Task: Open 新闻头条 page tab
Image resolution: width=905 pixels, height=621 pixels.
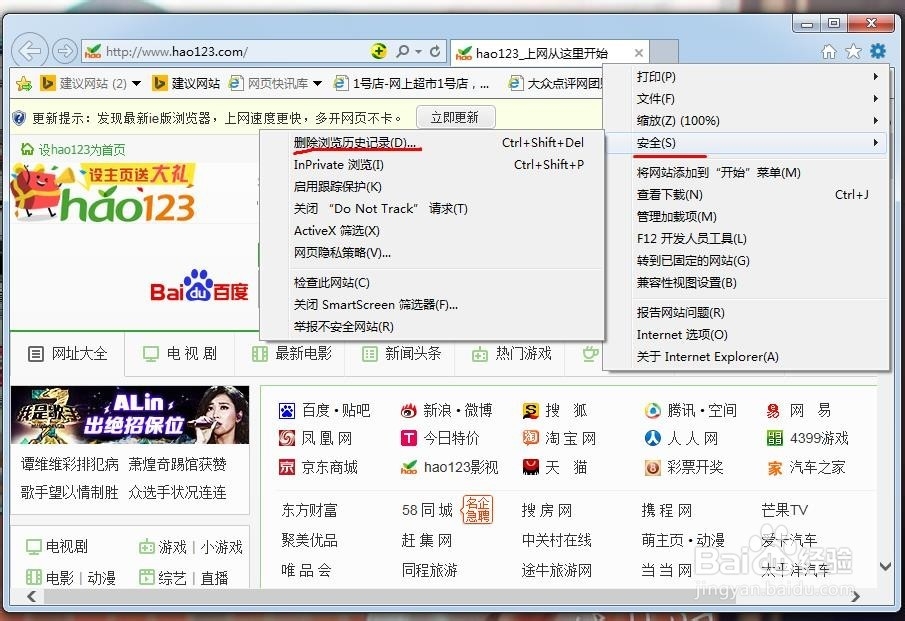Action: coord(401,353)
